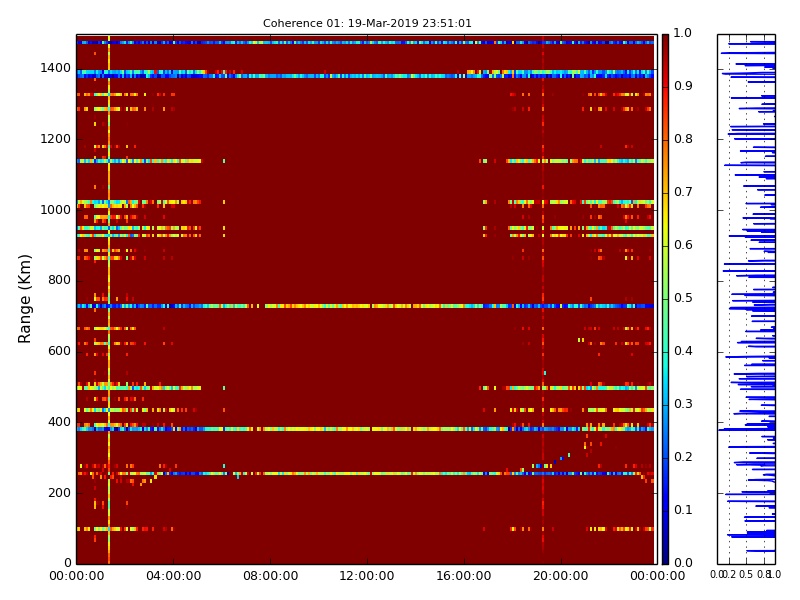Click the blue coherence profile side plot
The image size is (800, 600).
(x=746, y=299)
